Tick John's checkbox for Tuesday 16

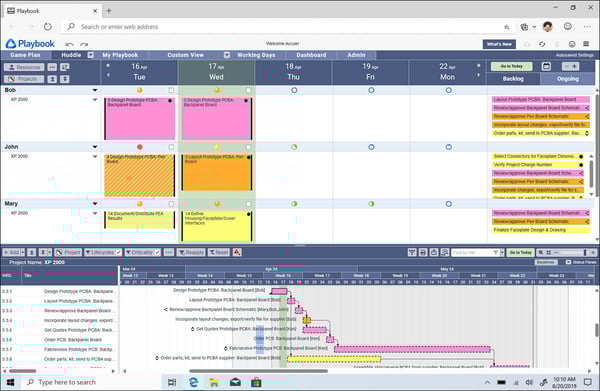[171, 147]
